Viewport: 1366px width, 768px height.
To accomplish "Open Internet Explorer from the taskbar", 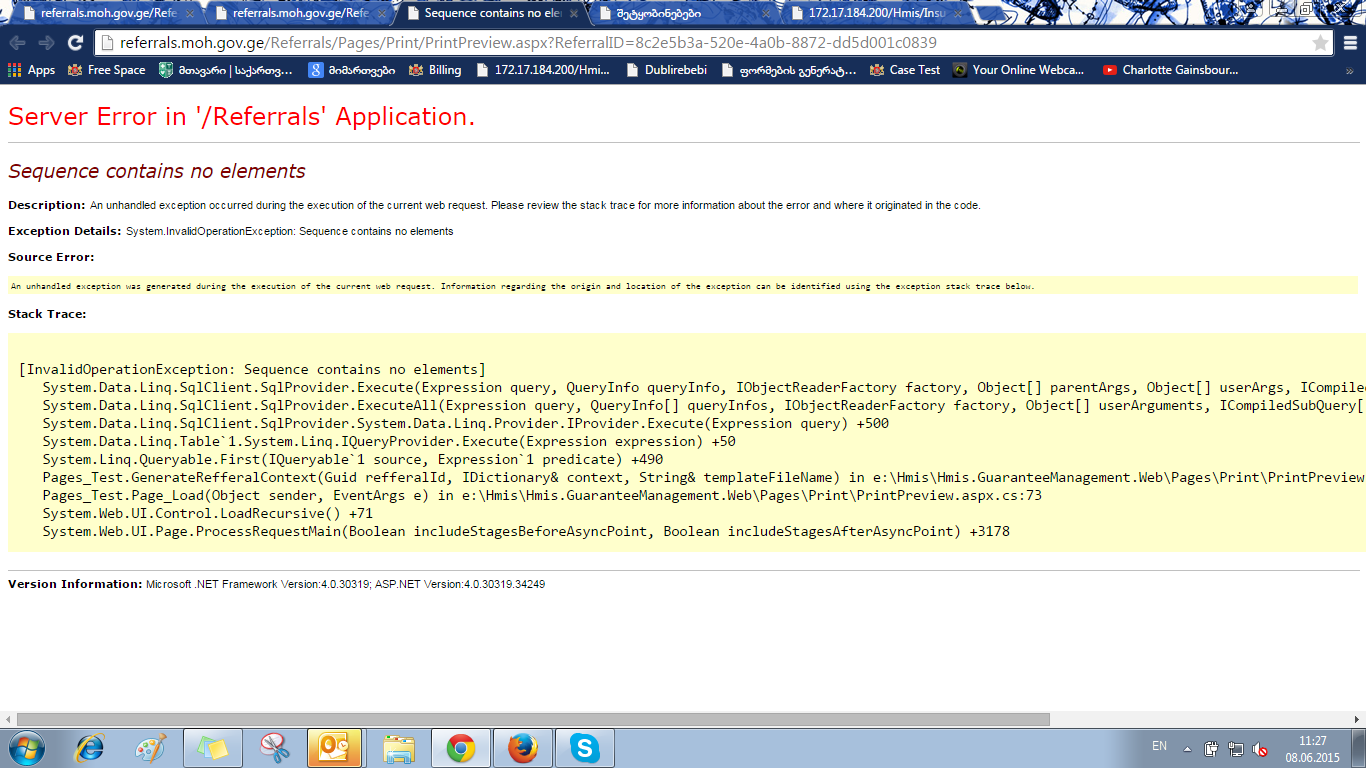I will pyautogui.click(x=91, y=748).
